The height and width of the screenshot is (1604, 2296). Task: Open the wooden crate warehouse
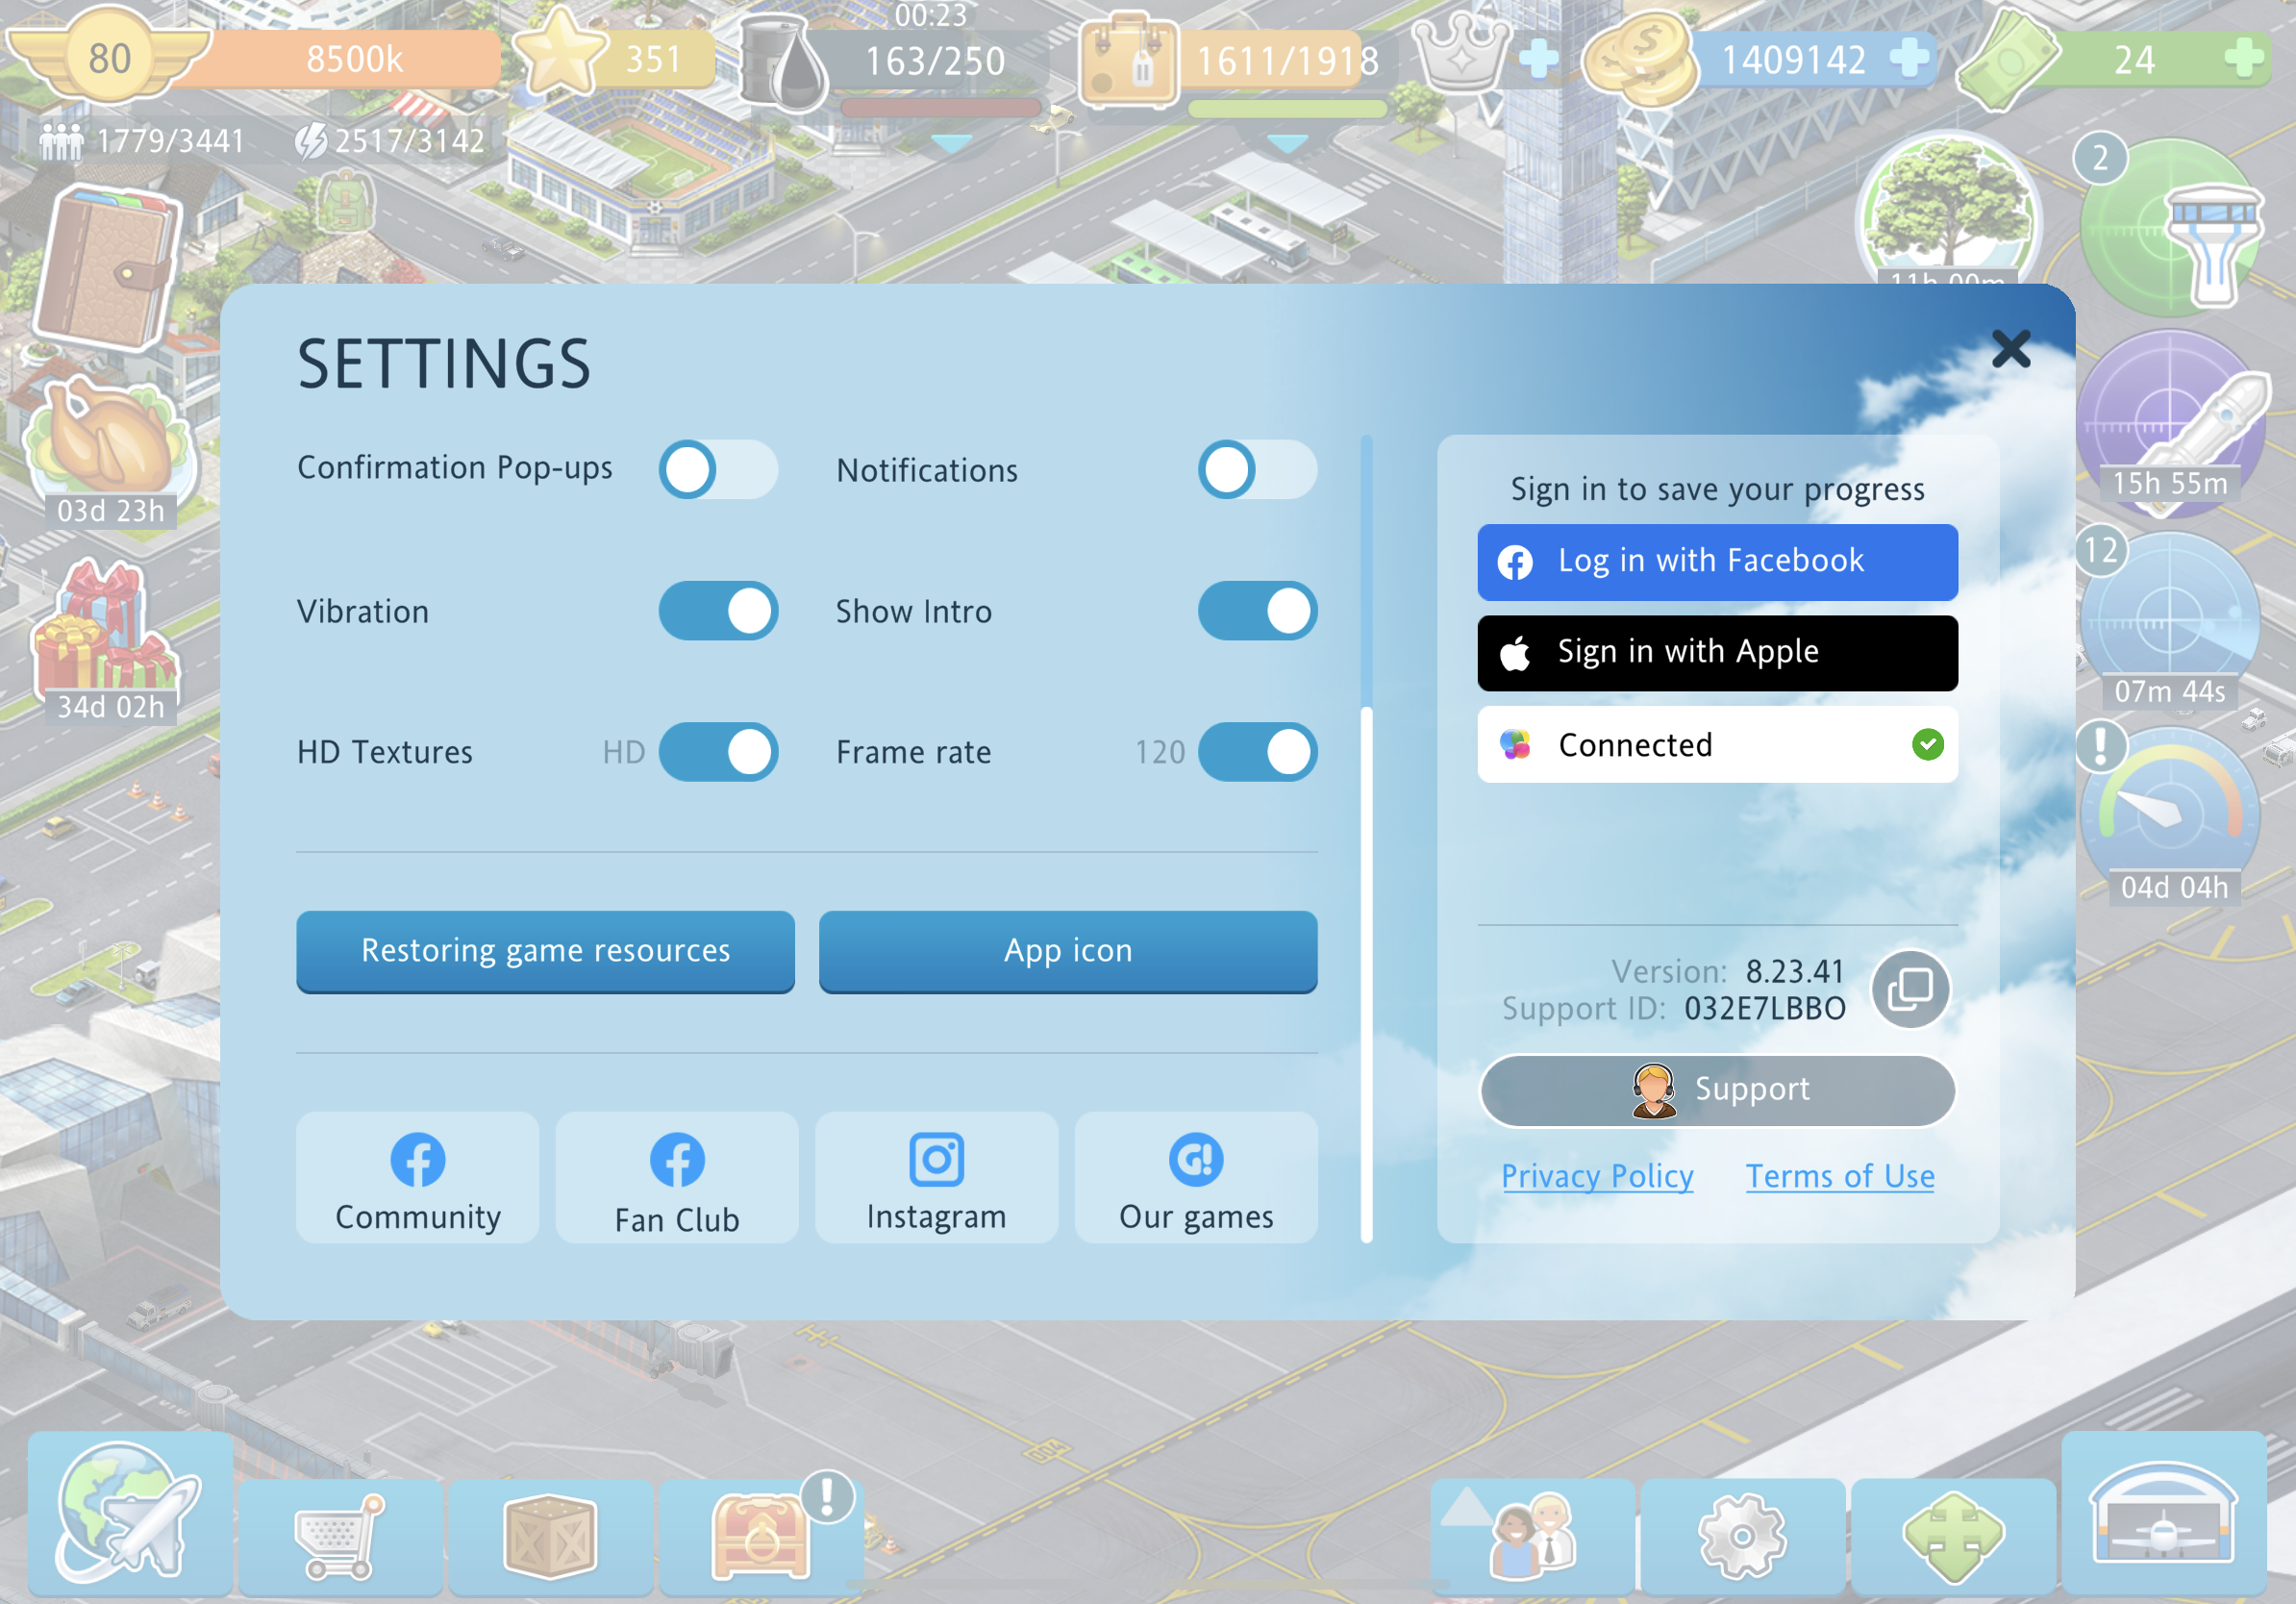tap(550, 1536)
